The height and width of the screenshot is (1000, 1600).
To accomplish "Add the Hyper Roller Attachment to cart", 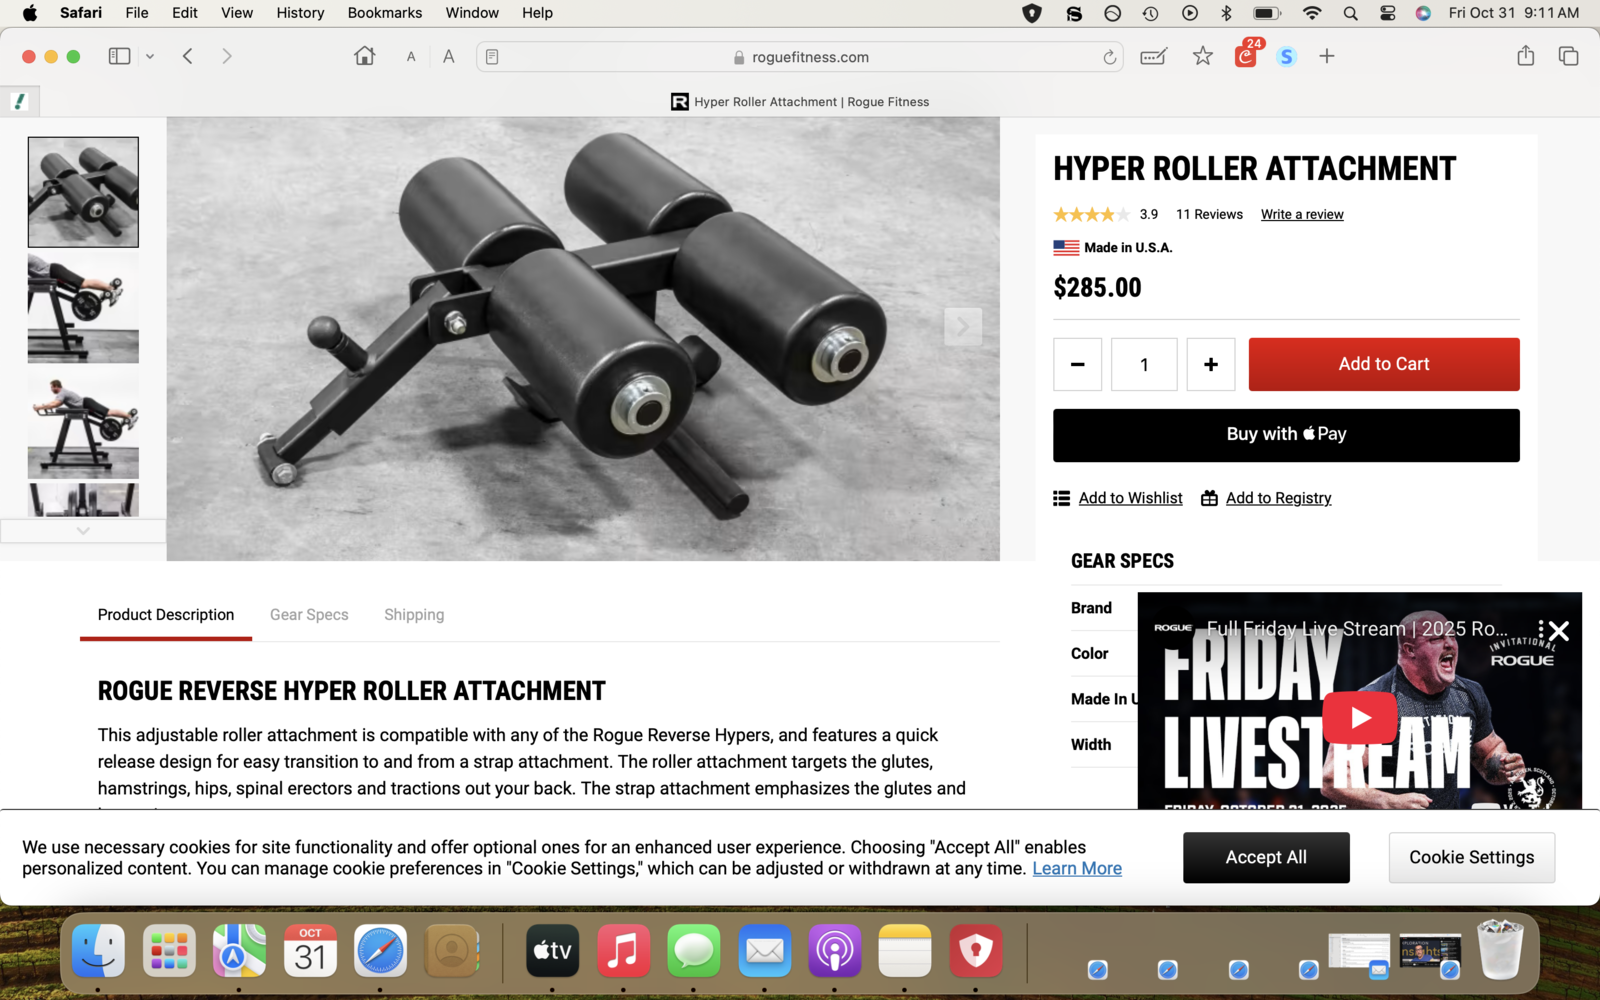I will pos(1383,364).
